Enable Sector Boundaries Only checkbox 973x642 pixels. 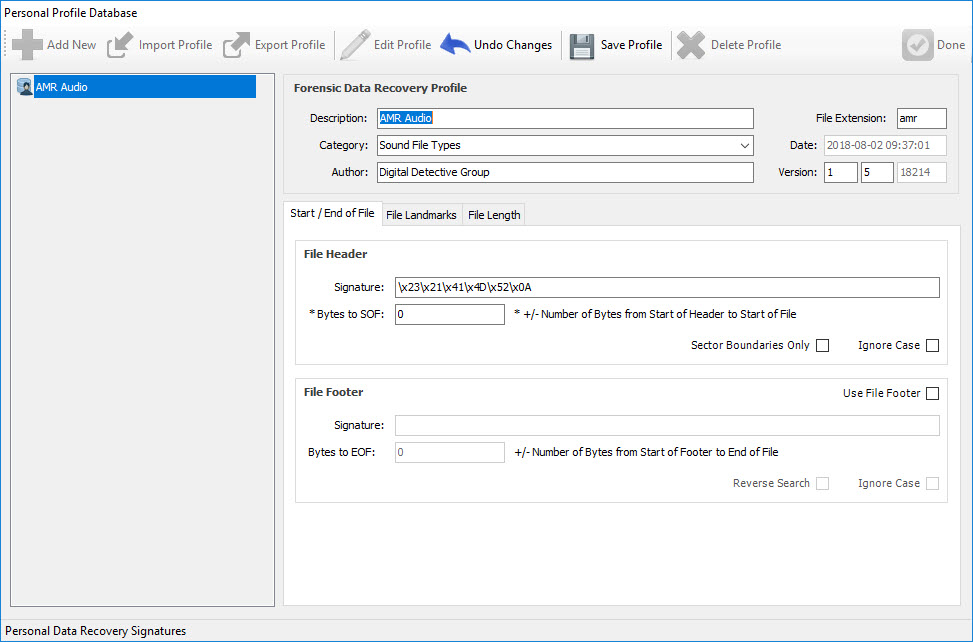click(822, 346)
